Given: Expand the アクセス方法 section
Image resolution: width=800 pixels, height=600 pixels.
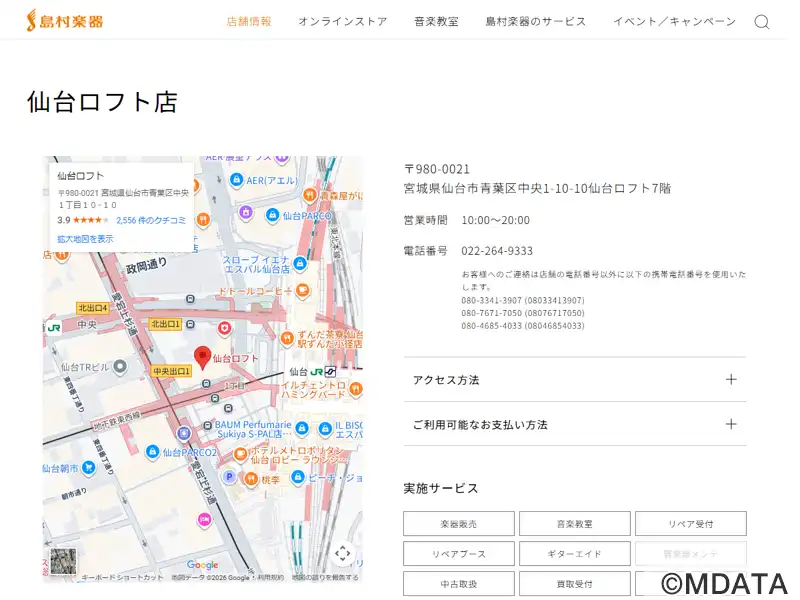Looking at the screenshot, I should pos(574,380).
